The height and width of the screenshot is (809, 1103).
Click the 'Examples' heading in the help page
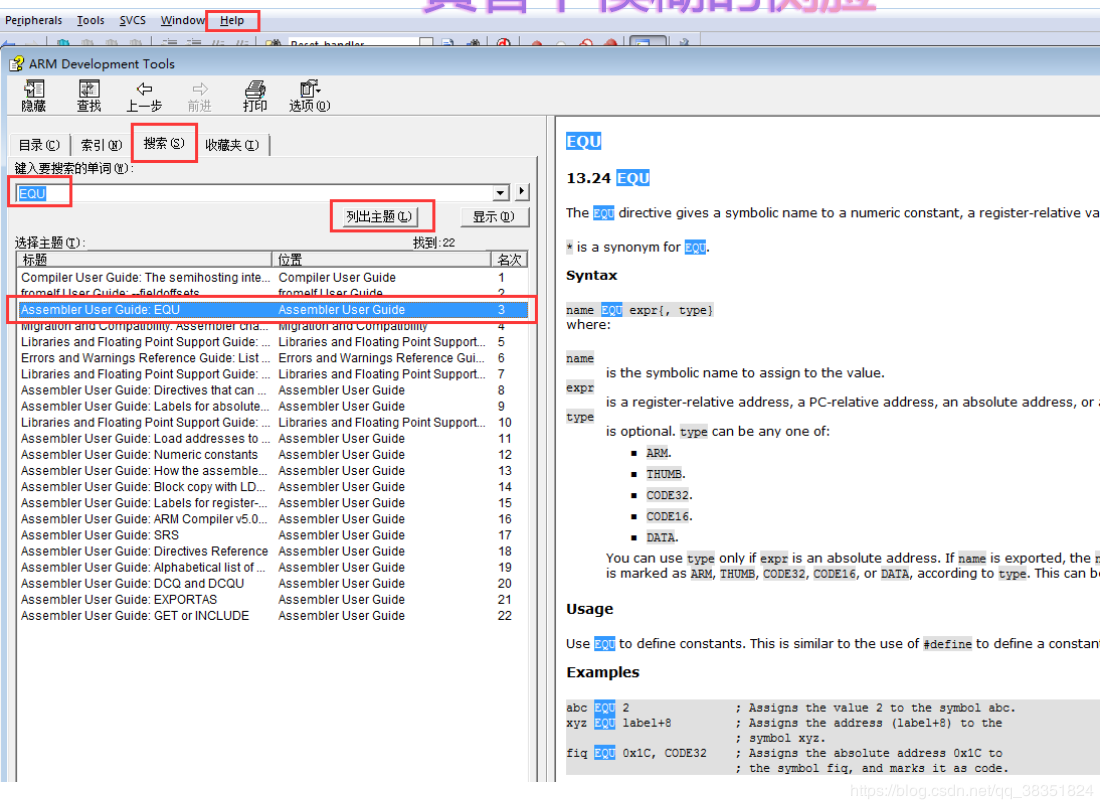pos(603,673)
